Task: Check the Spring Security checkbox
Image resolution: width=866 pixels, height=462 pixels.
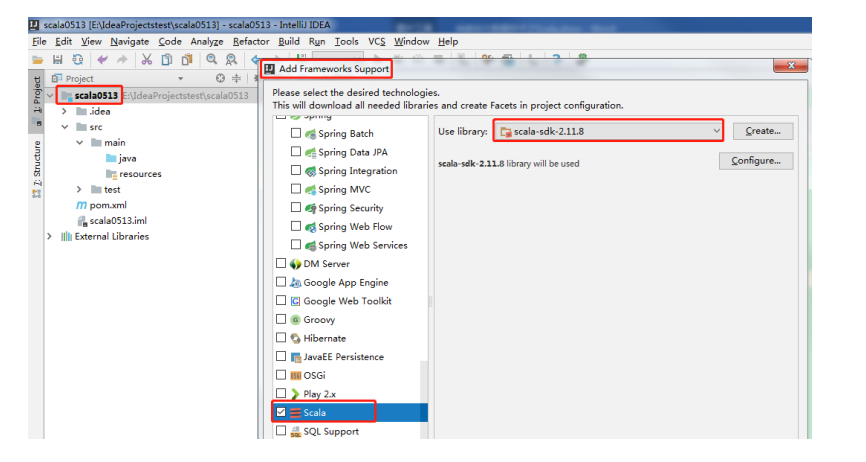Action: coord(296,208)
